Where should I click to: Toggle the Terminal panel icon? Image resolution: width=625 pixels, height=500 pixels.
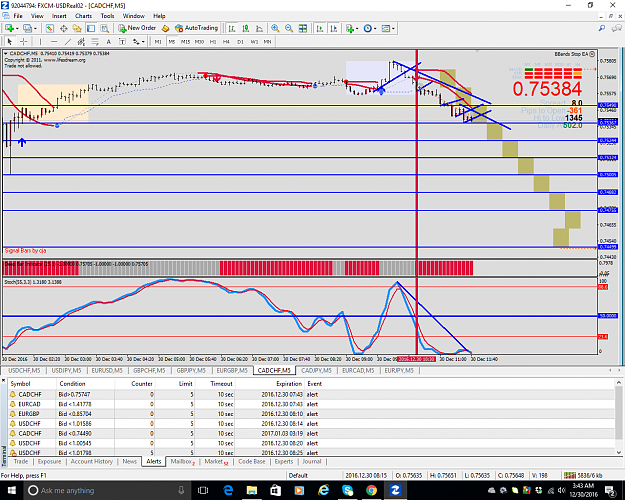[x=91, y=28]
